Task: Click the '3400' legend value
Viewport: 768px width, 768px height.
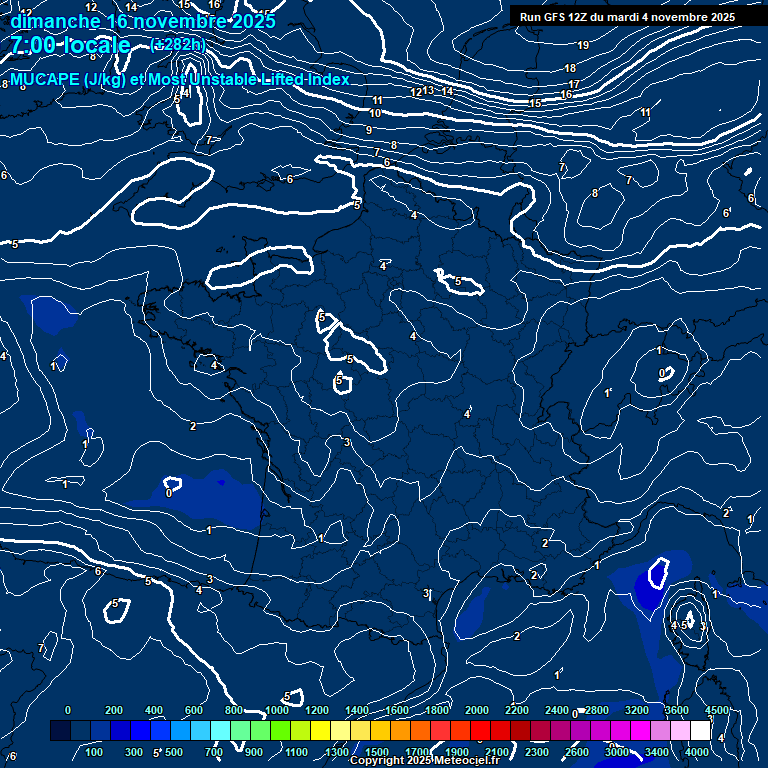Action: [657, 752]
